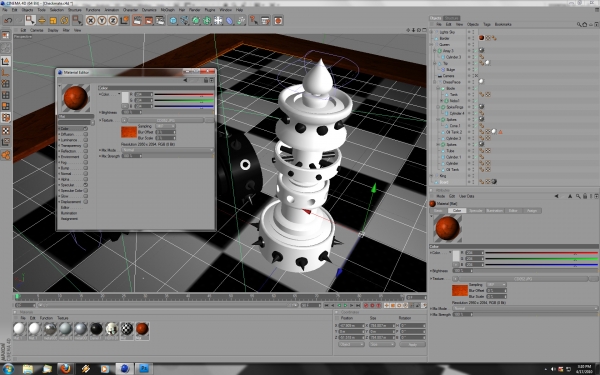Viewport: 600px width, 375px height.
Task: Click the green HyperNURBS generator icon
Action: tap(196, 20)
